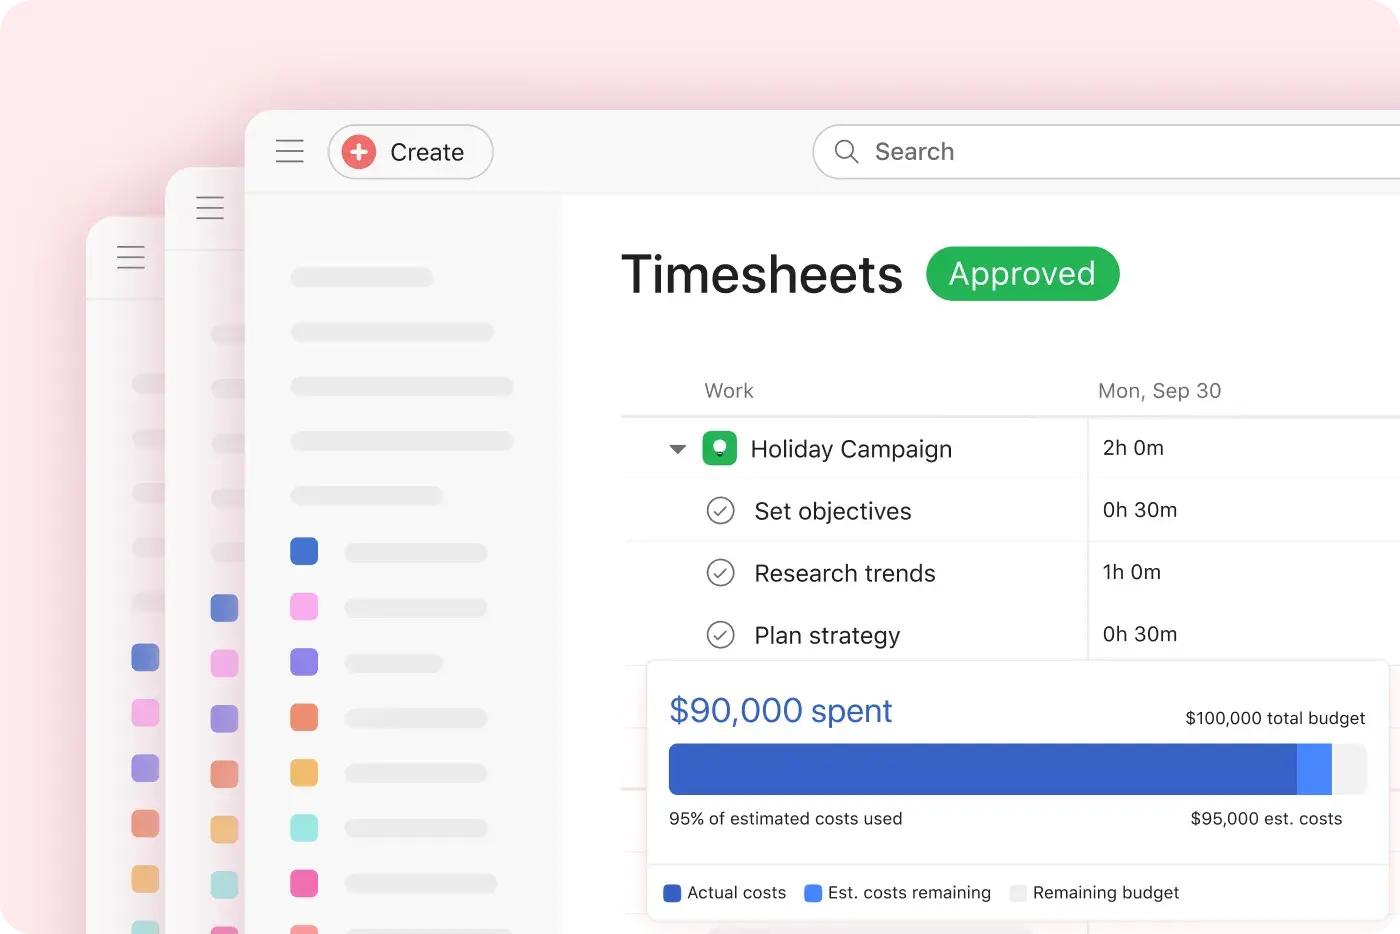Open the hamburger menu on the back window
Screen dimensions: 1400x934
coord(131,256)
